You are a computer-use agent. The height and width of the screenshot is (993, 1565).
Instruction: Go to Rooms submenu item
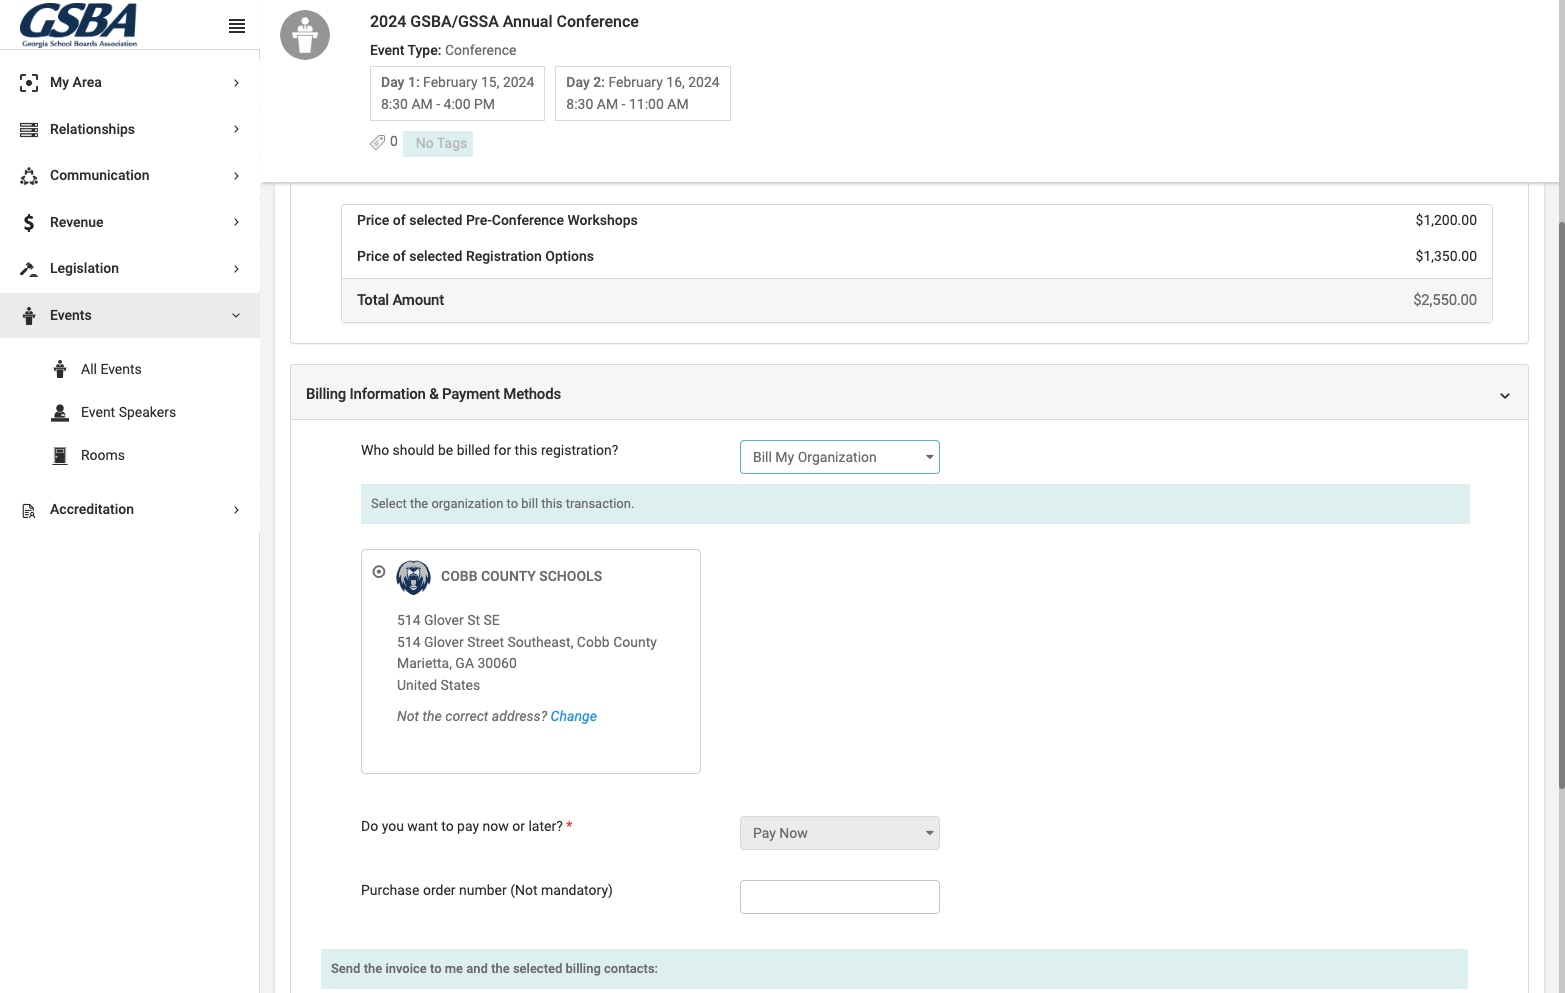103,455
